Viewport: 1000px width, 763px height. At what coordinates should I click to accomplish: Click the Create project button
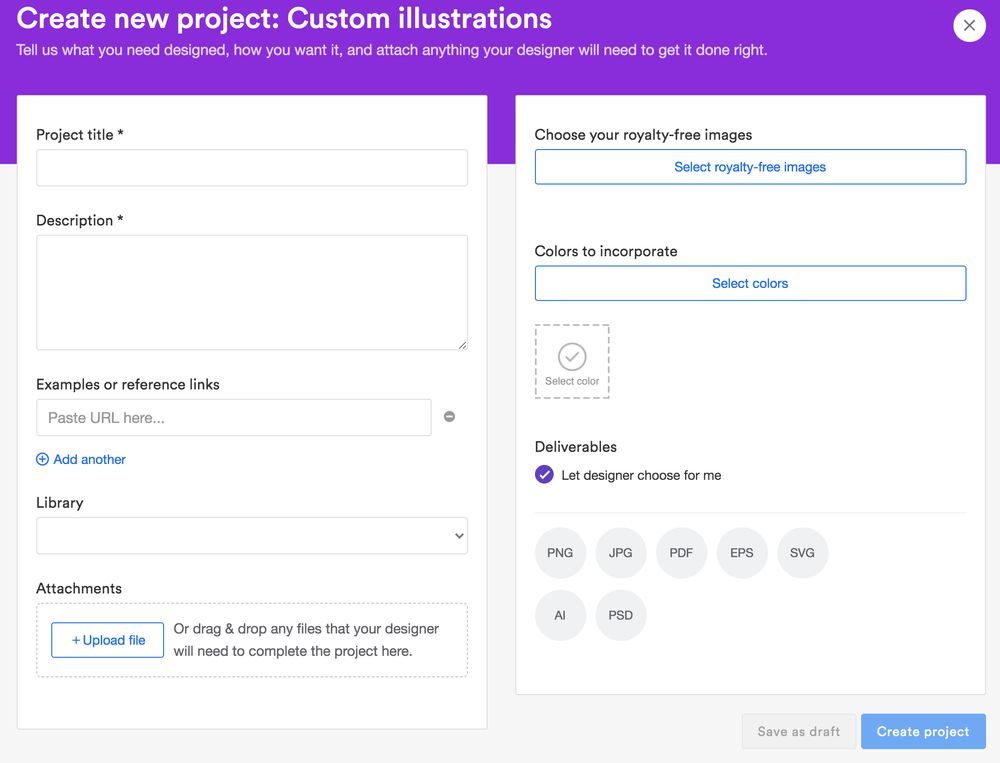923,732
